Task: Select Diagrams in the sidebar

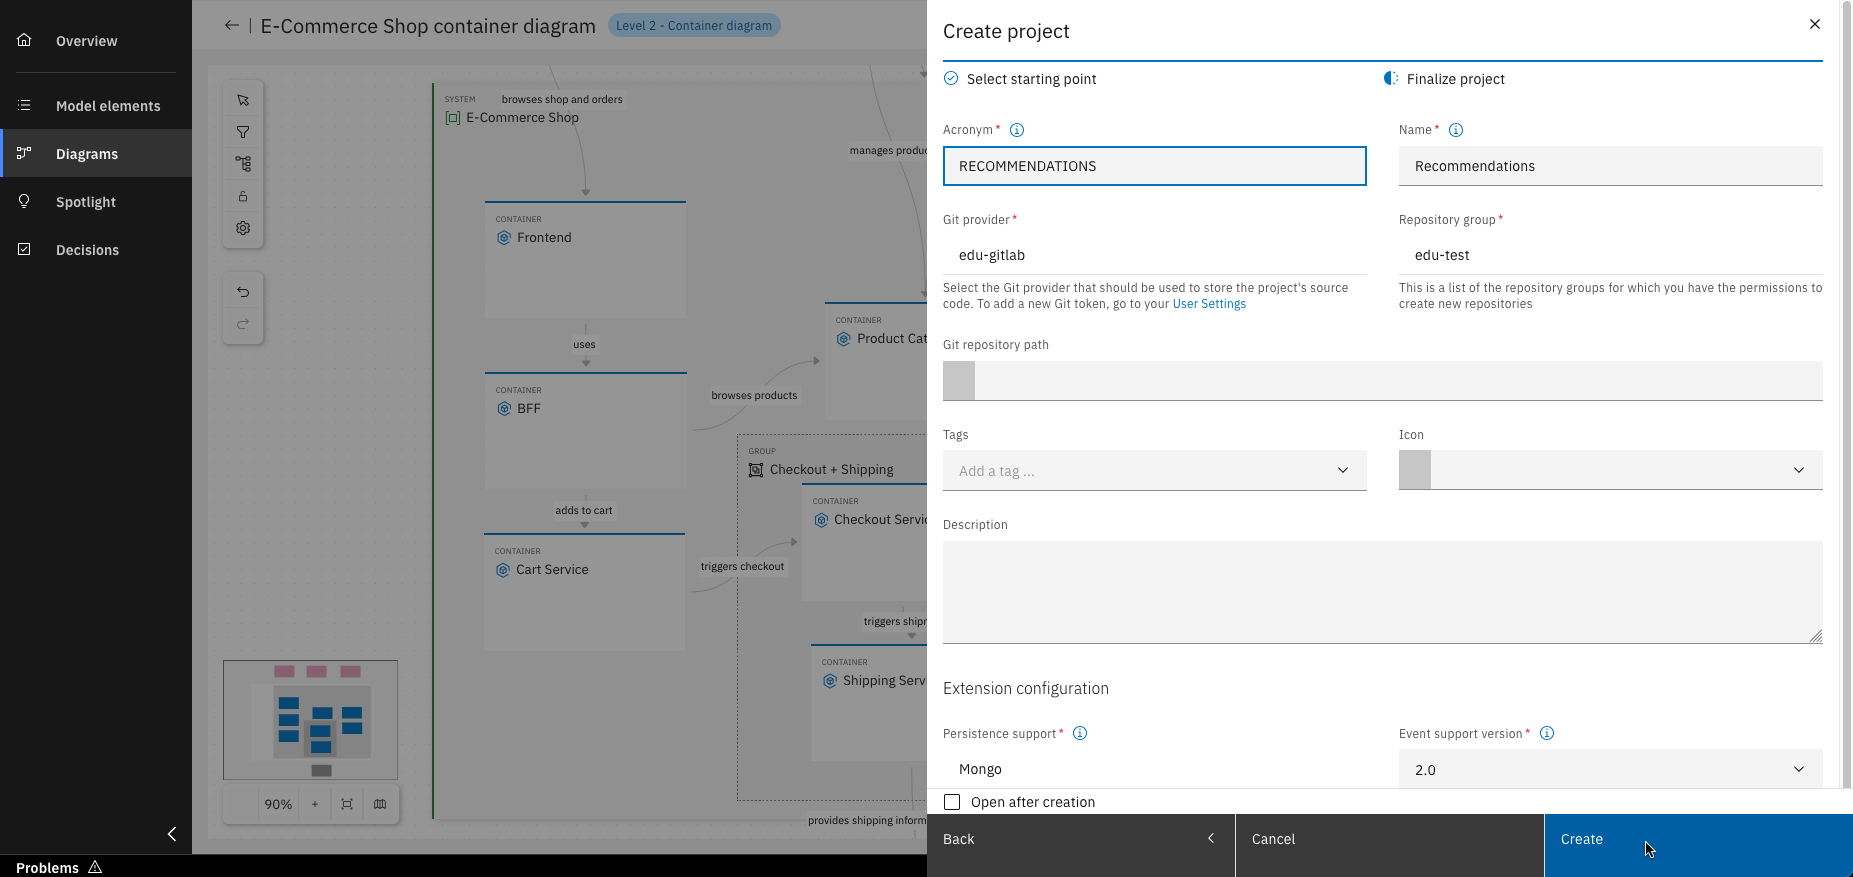Action: [96, 154]
